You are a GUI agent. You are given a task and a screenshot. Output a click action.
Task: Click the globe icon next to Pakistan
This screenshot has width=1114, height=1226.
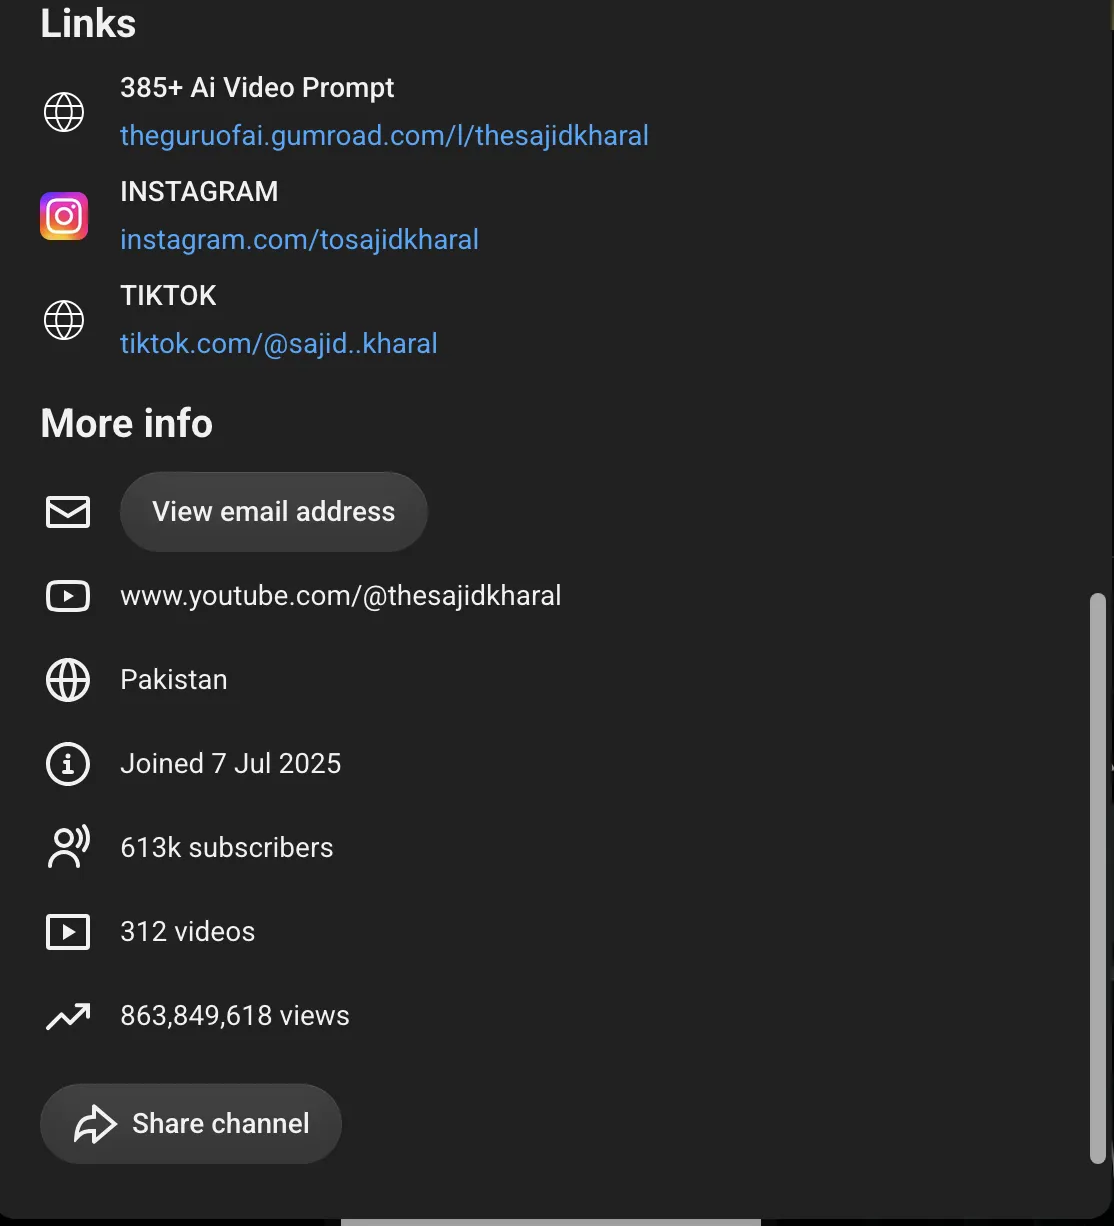pyautogui.click(x=68, y=680)
